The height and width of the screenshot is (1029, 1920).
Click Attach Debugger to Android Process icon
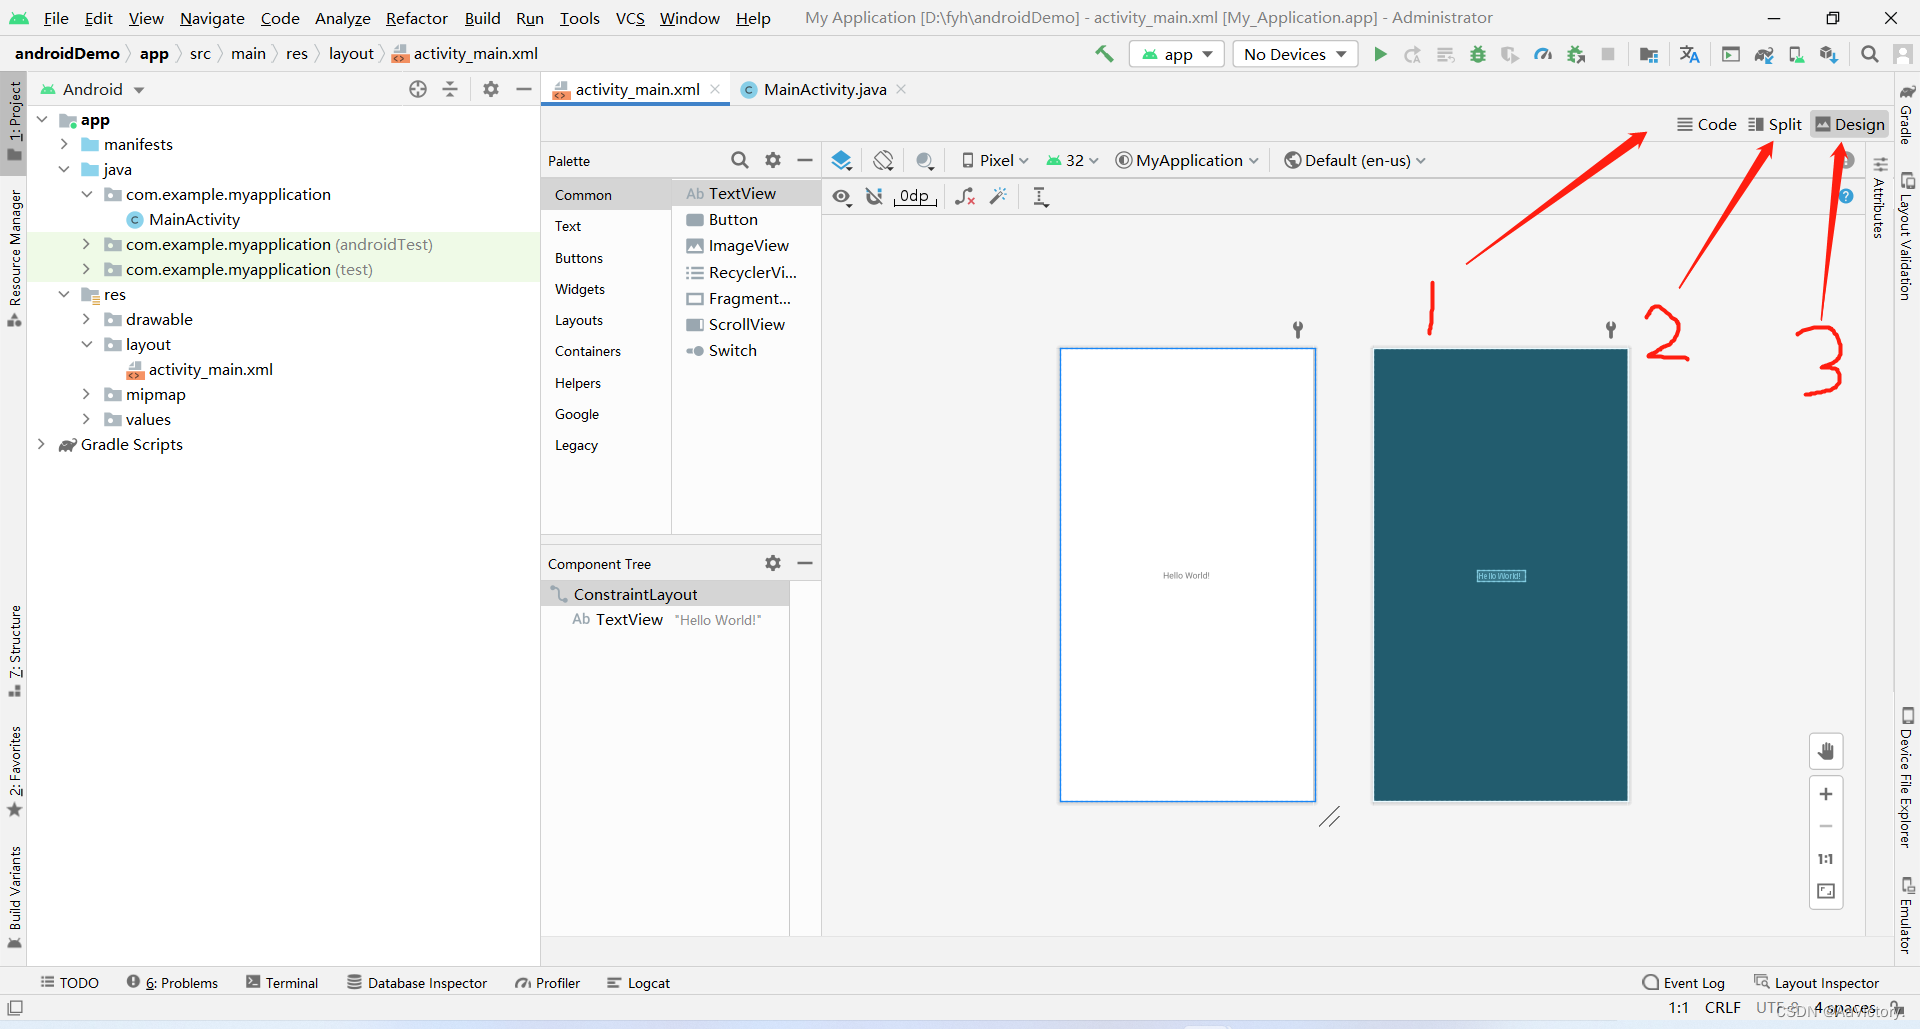[1576, 54]
